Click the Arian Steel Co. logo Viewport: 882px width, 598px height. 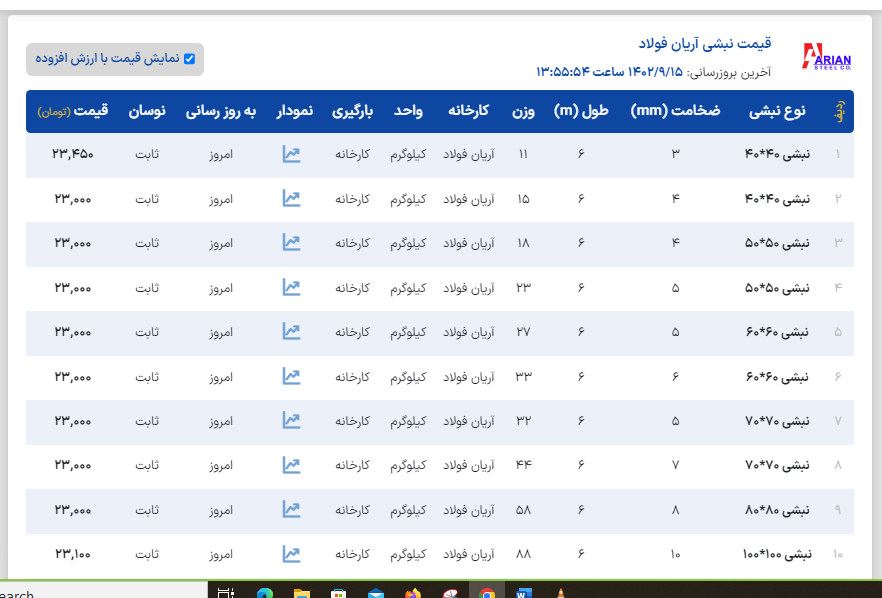click(x=826, y=58)
